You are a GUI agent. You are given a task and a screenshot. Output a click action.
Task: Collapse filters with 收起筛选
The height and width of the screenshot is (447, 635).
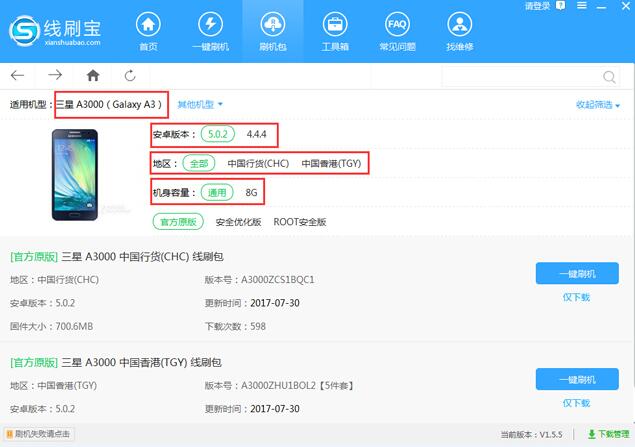point(598,105)
